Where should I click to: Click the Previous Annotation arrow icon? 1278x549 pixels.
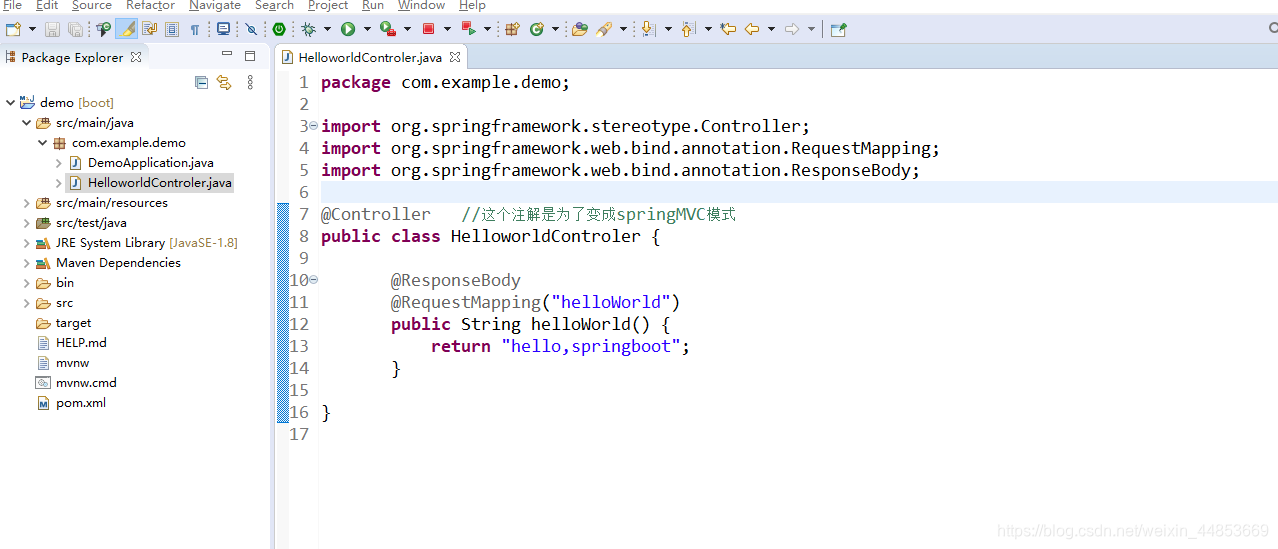pyautogui.click(x=688, y=29)
